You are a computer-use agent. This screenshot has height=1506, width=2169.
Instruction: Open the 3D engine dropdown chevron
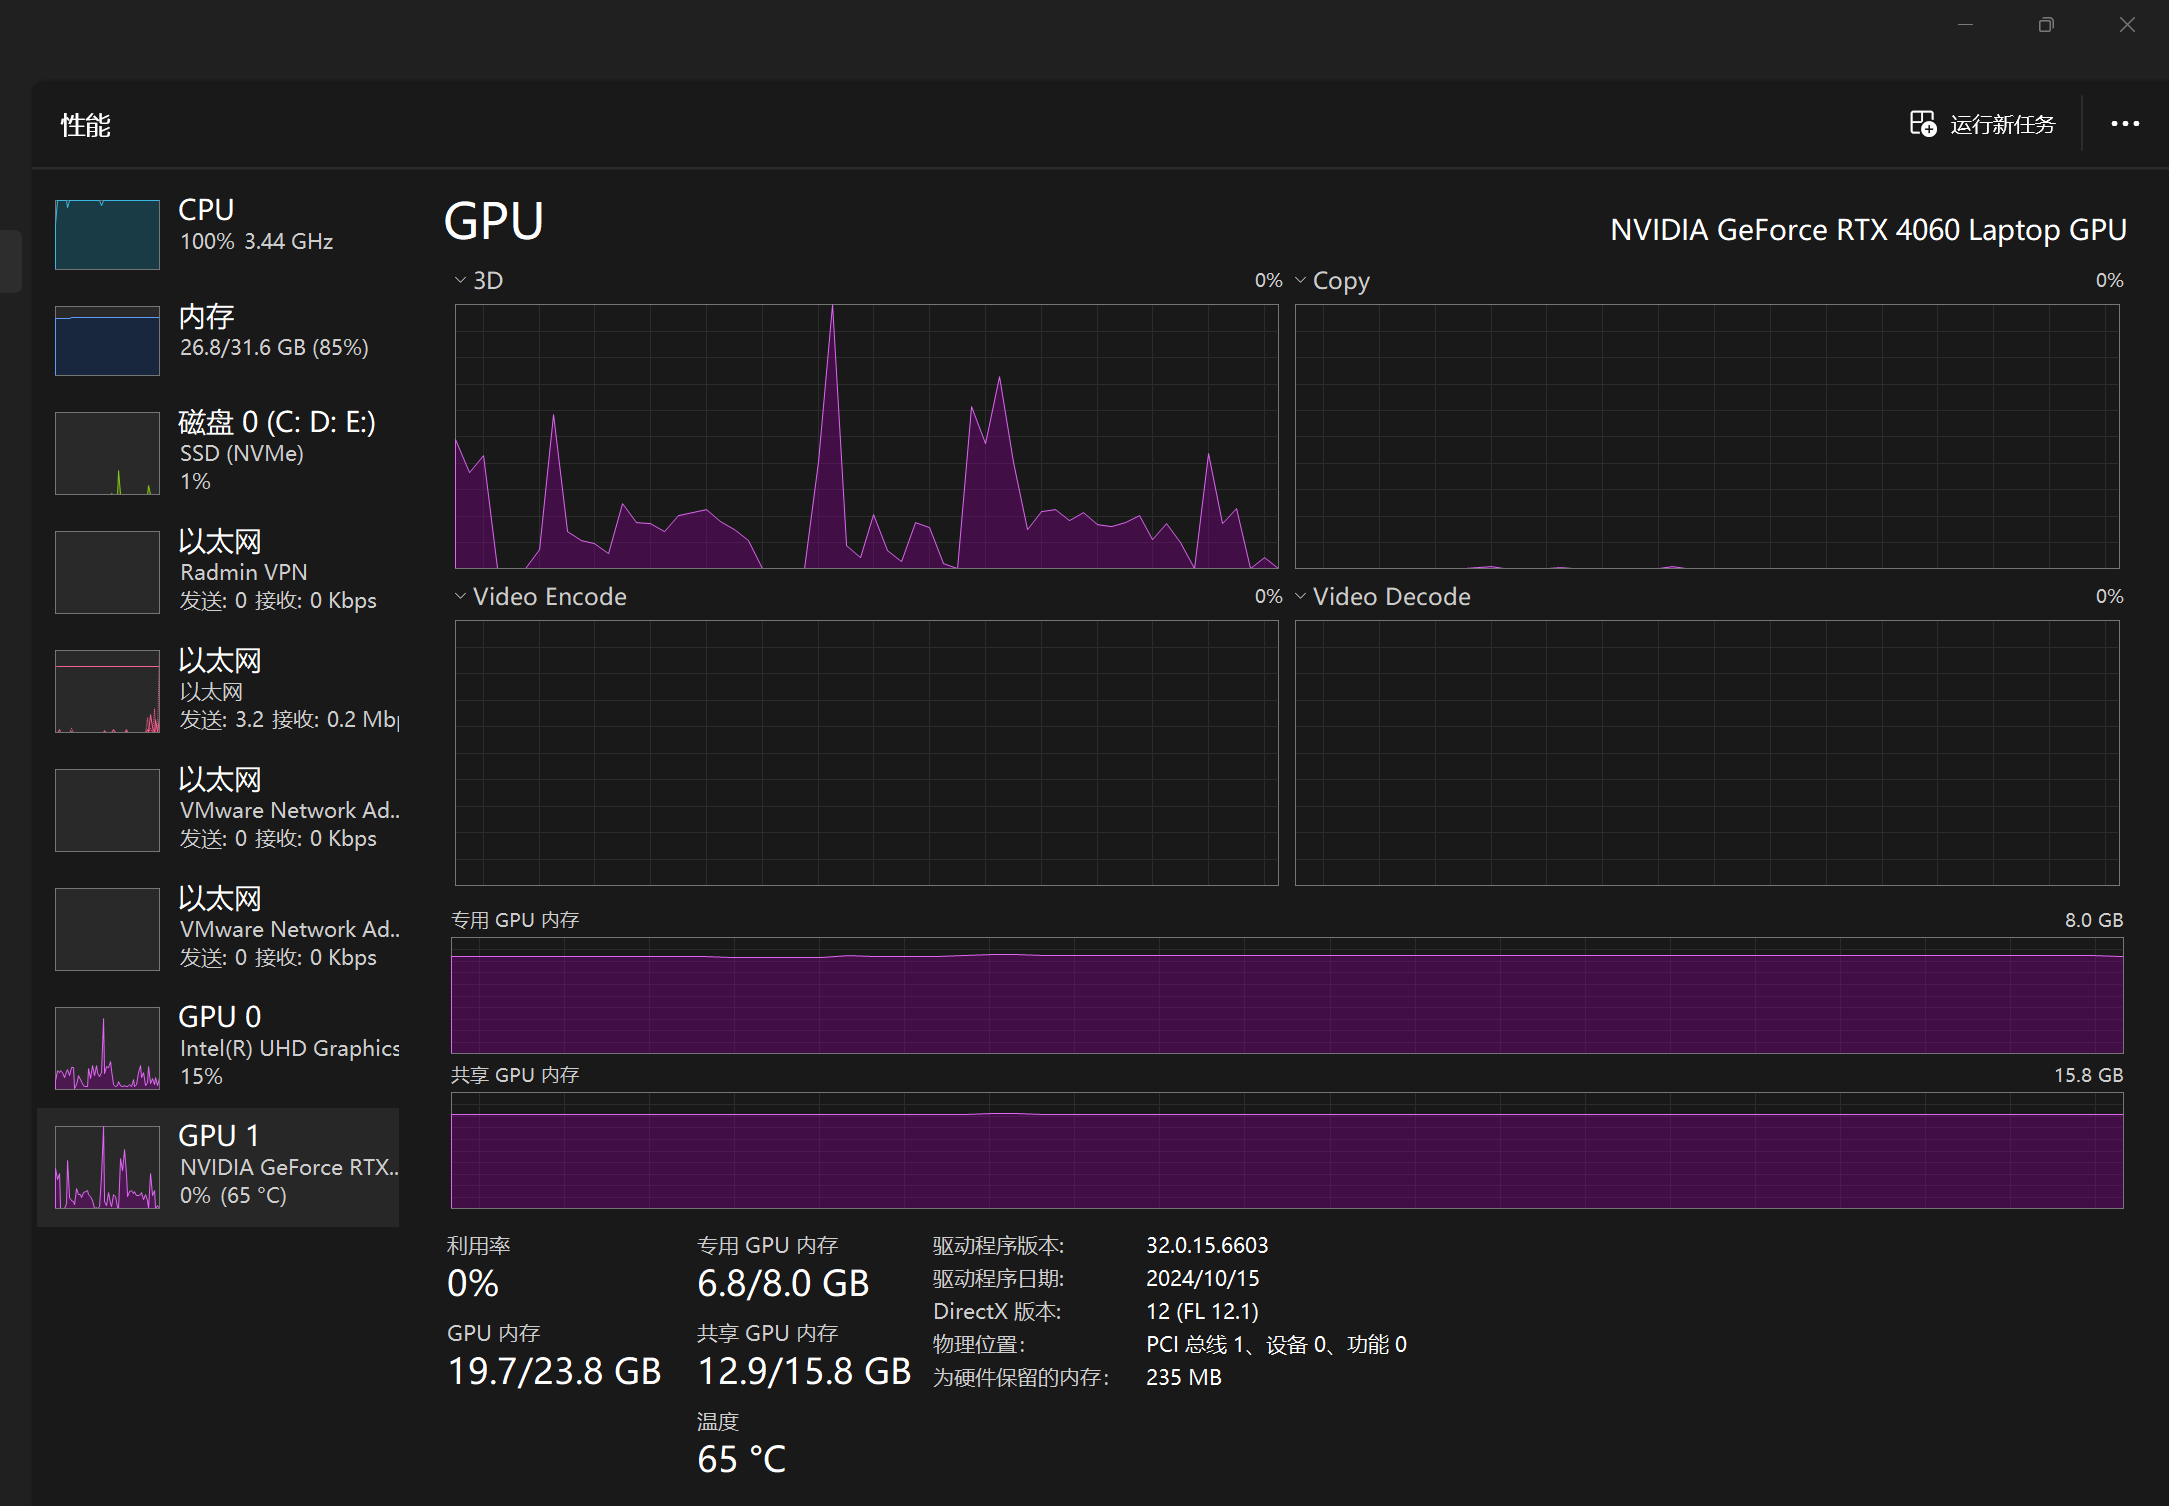(460, 280)
